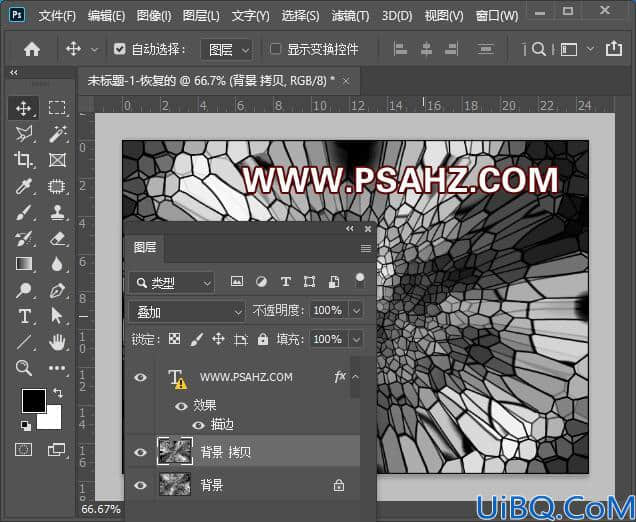The height and width of the screenshot is (522, 636).
Task: Select the Zoom magnifier tool
Action: tap(24, 368)
